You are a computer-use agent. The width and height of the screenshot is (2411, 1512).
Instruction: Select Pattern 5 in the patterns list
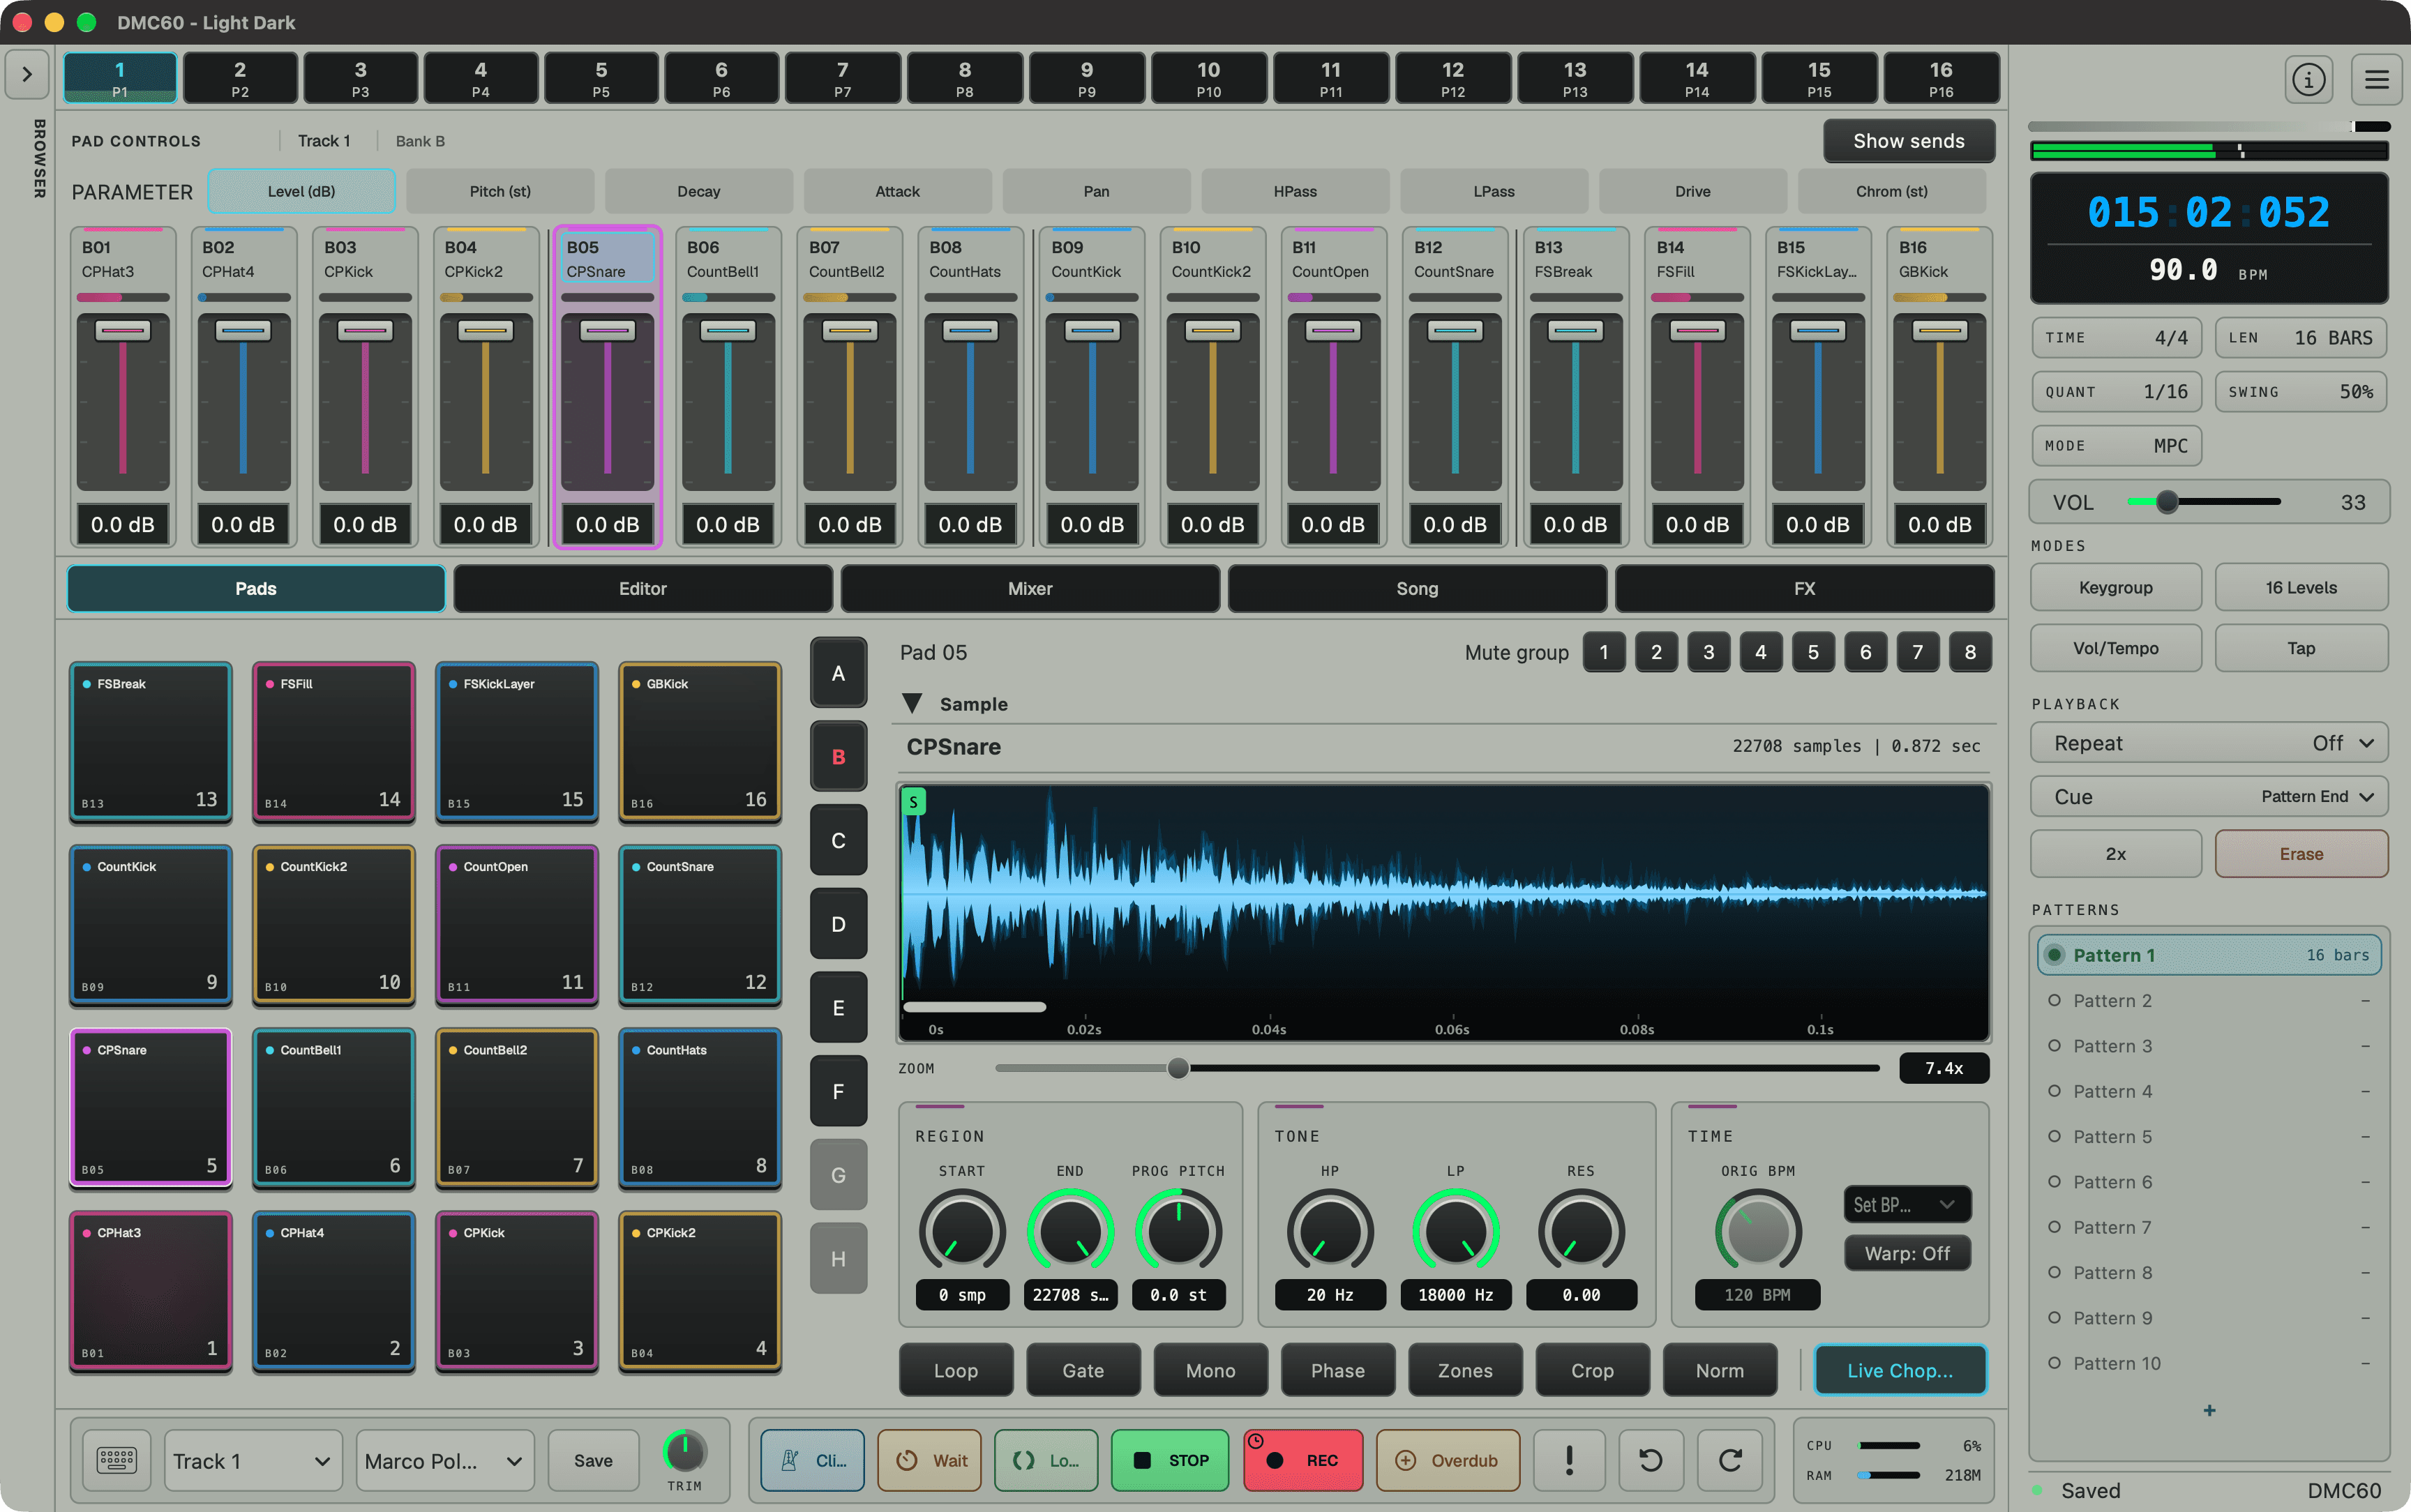tap(2209, 1137)
